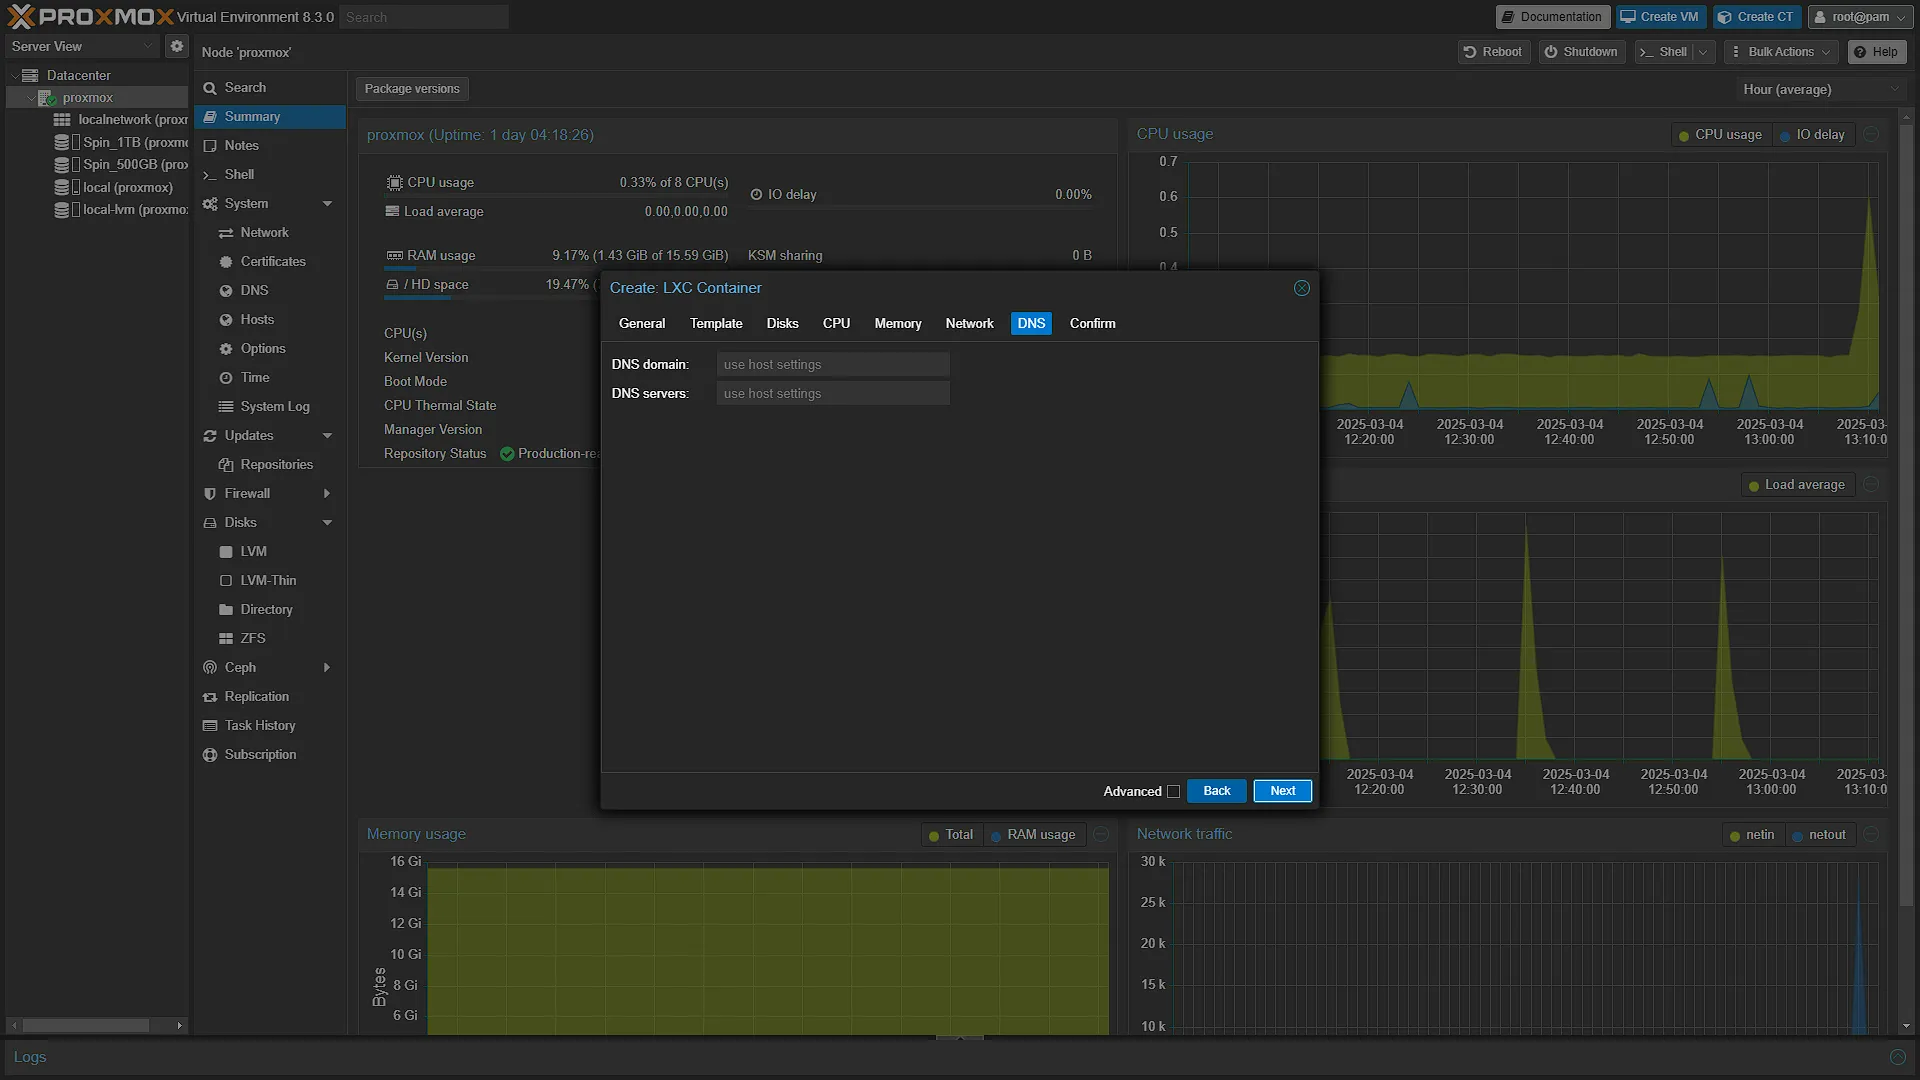Click the Shell prompt icon in node menu
Screen dimensions: 1920x1080
click(x=210, y=175)
